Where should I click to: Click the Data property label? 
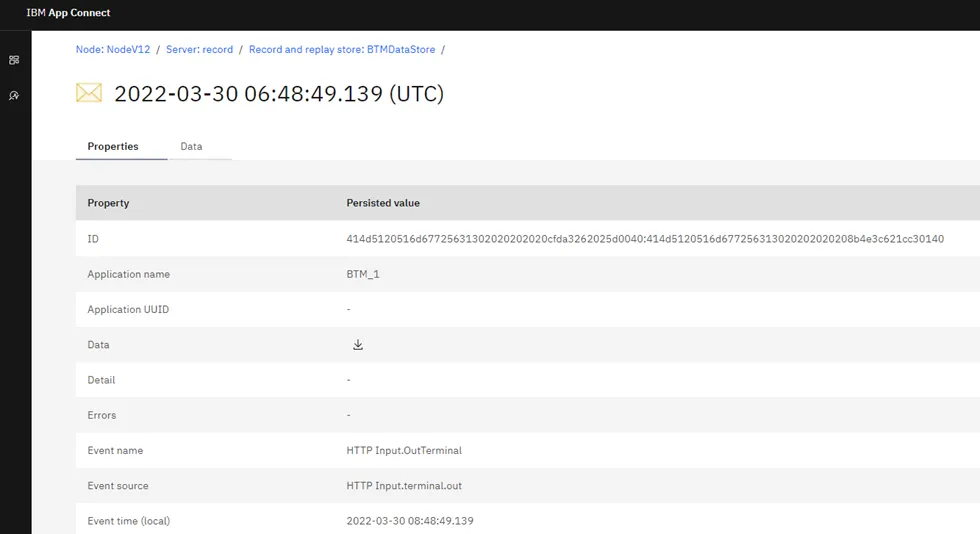pos(98,345)
